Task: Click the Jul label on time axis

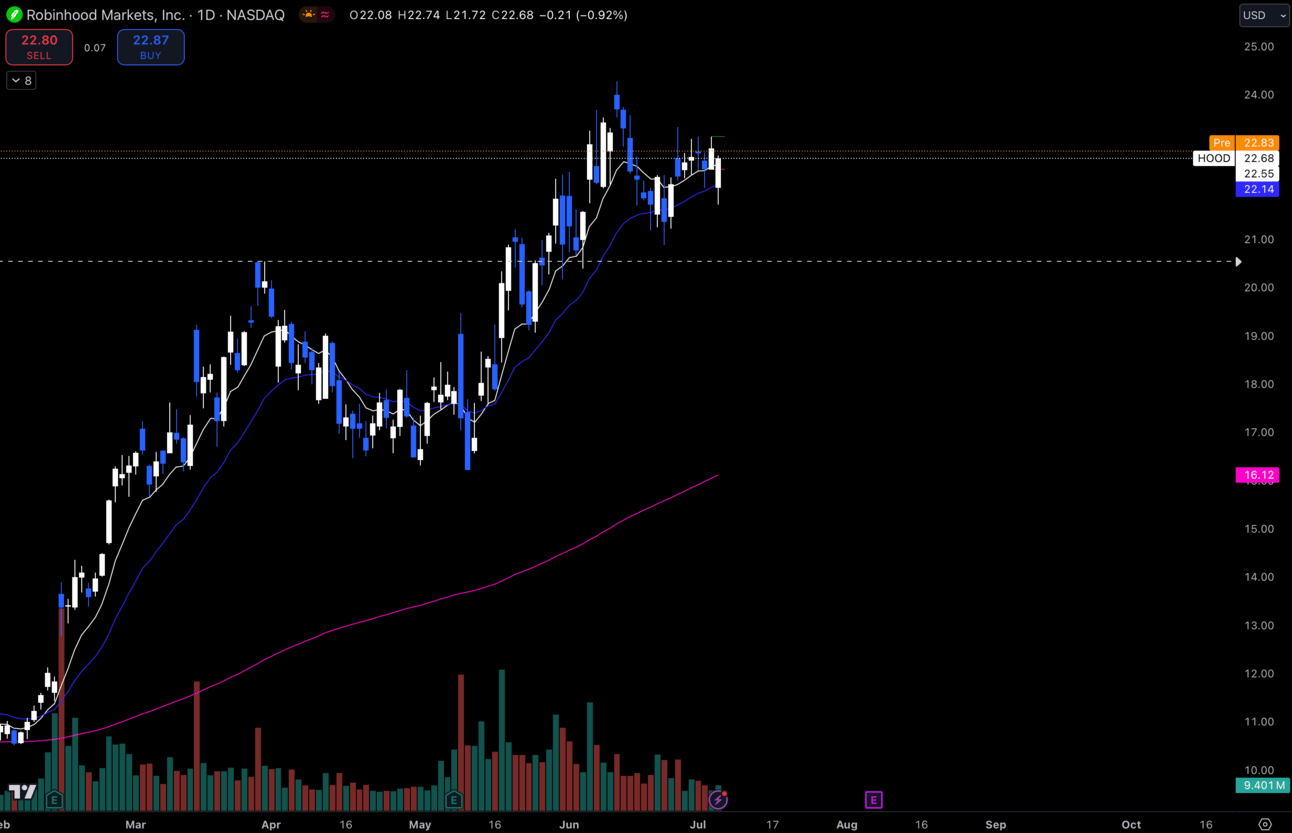Action: tap(698, 825)
